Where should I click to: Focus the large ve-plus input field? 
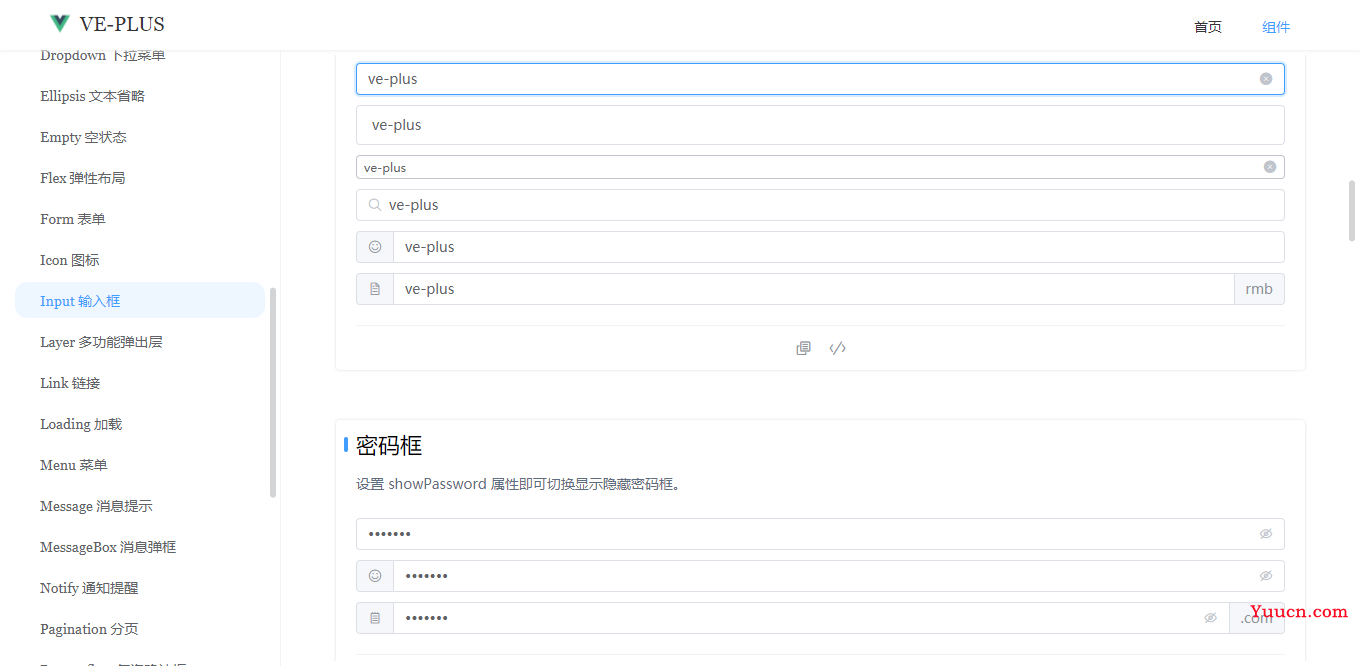820,125
